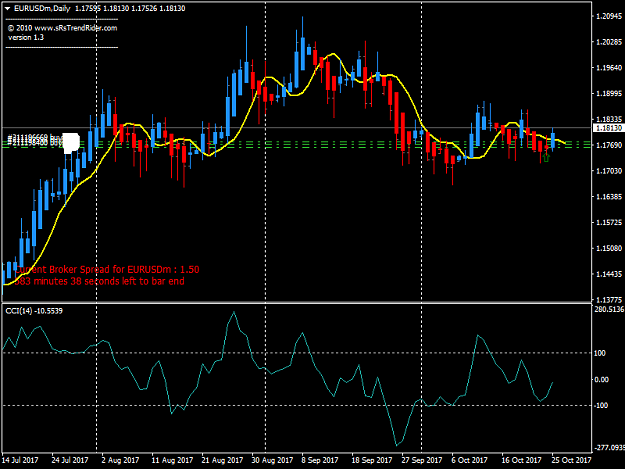The image size is (625, 469).
Task: Click the 24 Jul 2017 date label
Action: [x=70, y=460]
